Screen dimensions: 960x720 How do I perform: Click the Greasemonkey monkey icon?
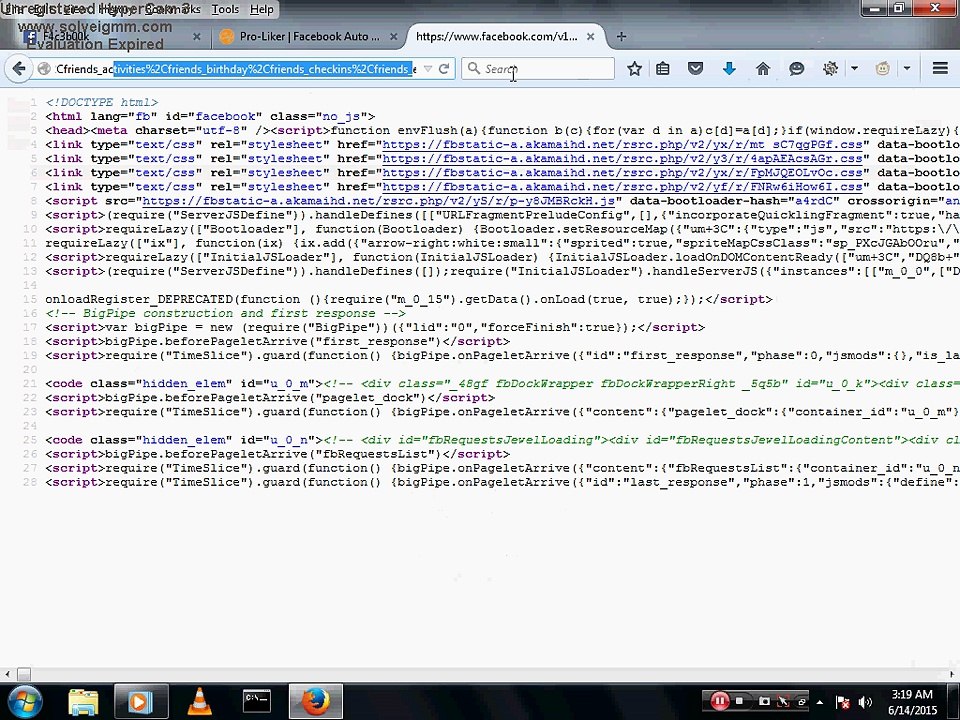tap(882, 69)
